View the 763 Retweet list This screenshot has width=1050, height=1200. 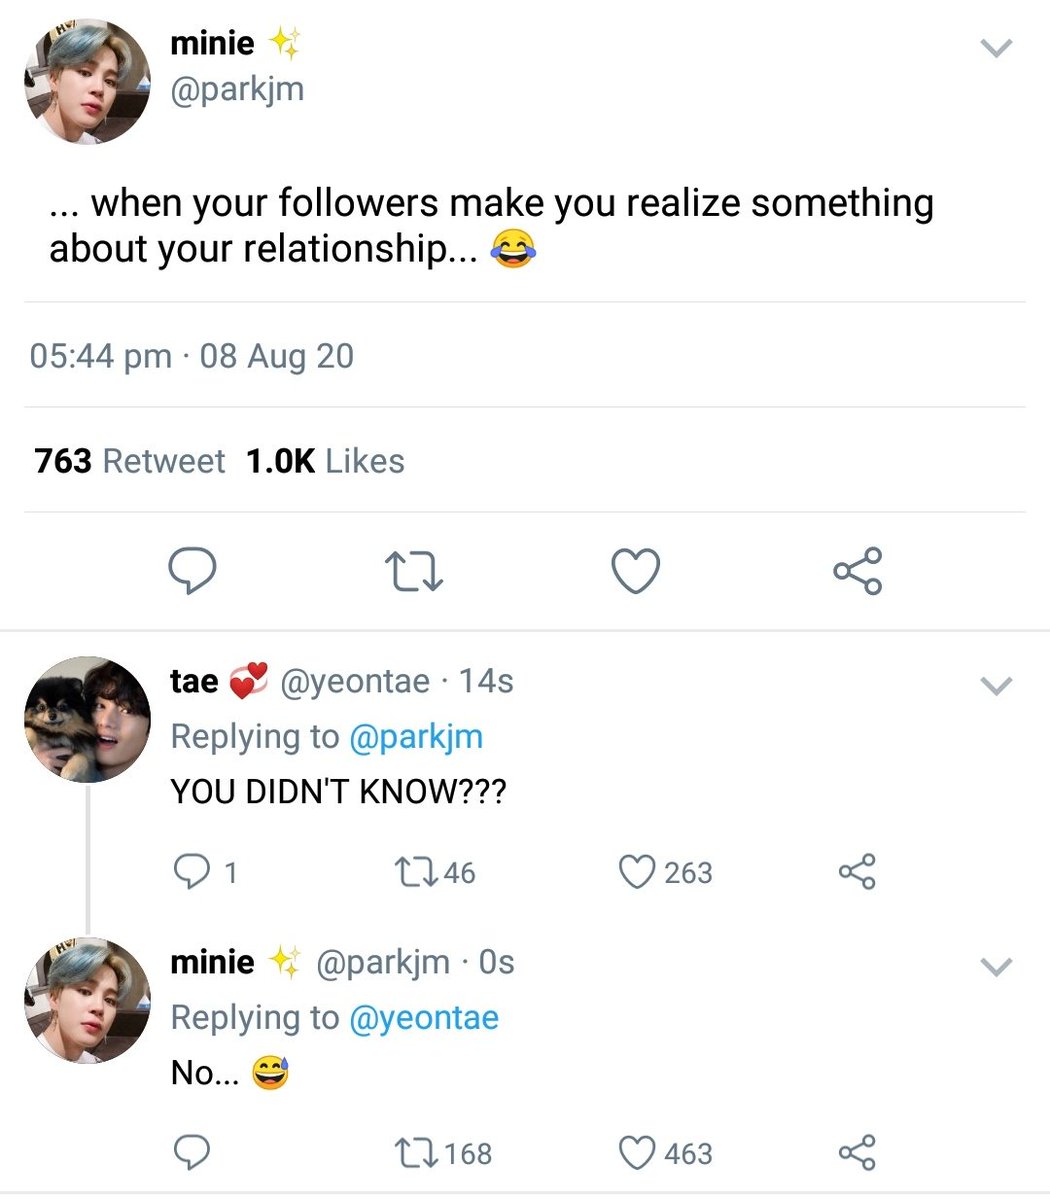(x=129, y=461)
